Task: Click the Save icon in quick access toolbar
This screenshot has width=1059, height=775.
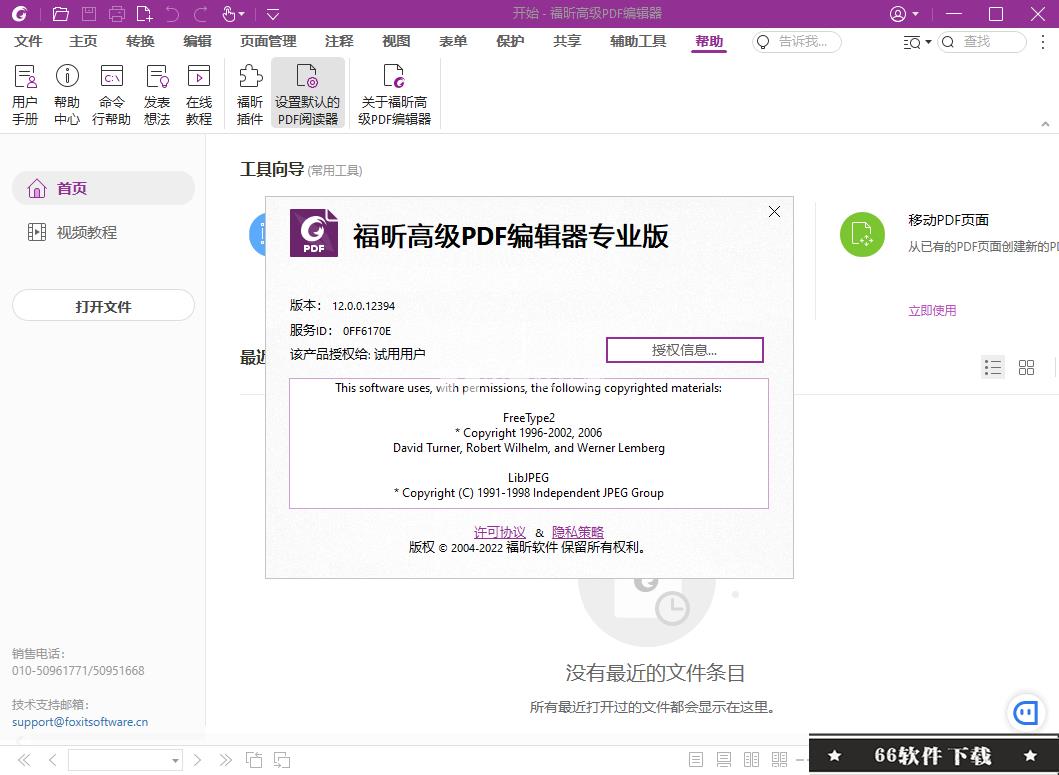Action: pyautogui.click(x=88, y=14)
